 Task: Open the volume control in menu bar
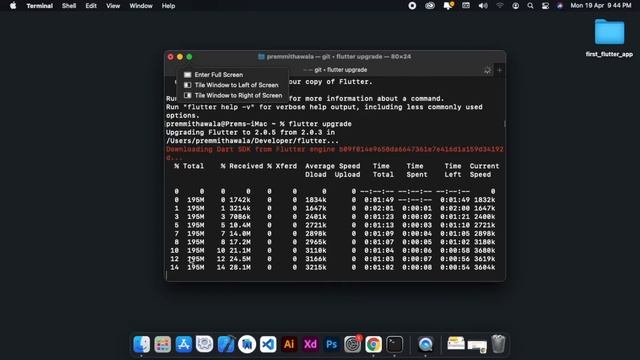[x=483, y=6]
